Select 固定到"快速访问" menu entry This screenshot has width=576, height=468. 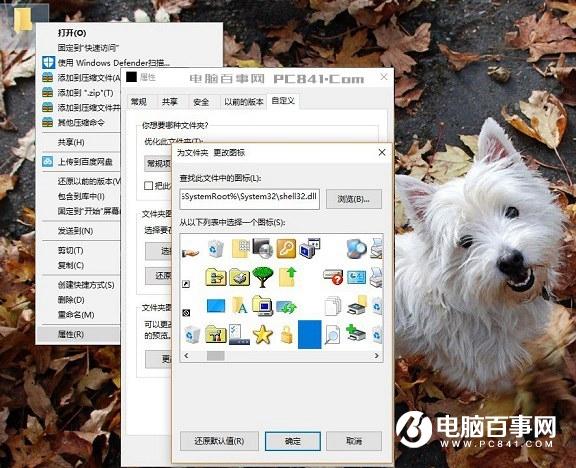(88, 48)
